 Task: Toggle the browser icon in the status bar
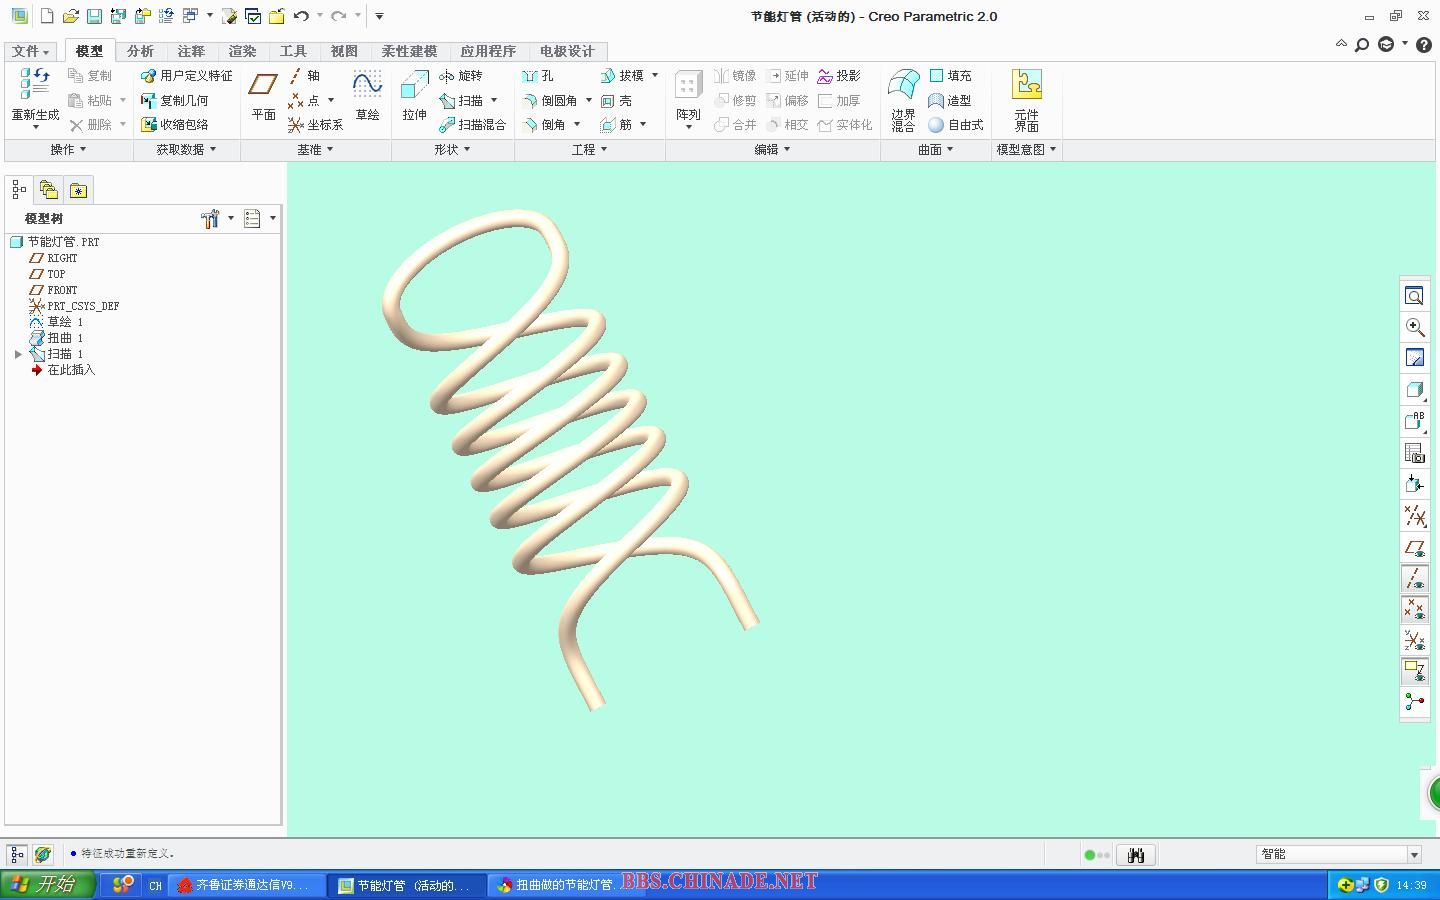pyautogui.click(x=42, y=854)
